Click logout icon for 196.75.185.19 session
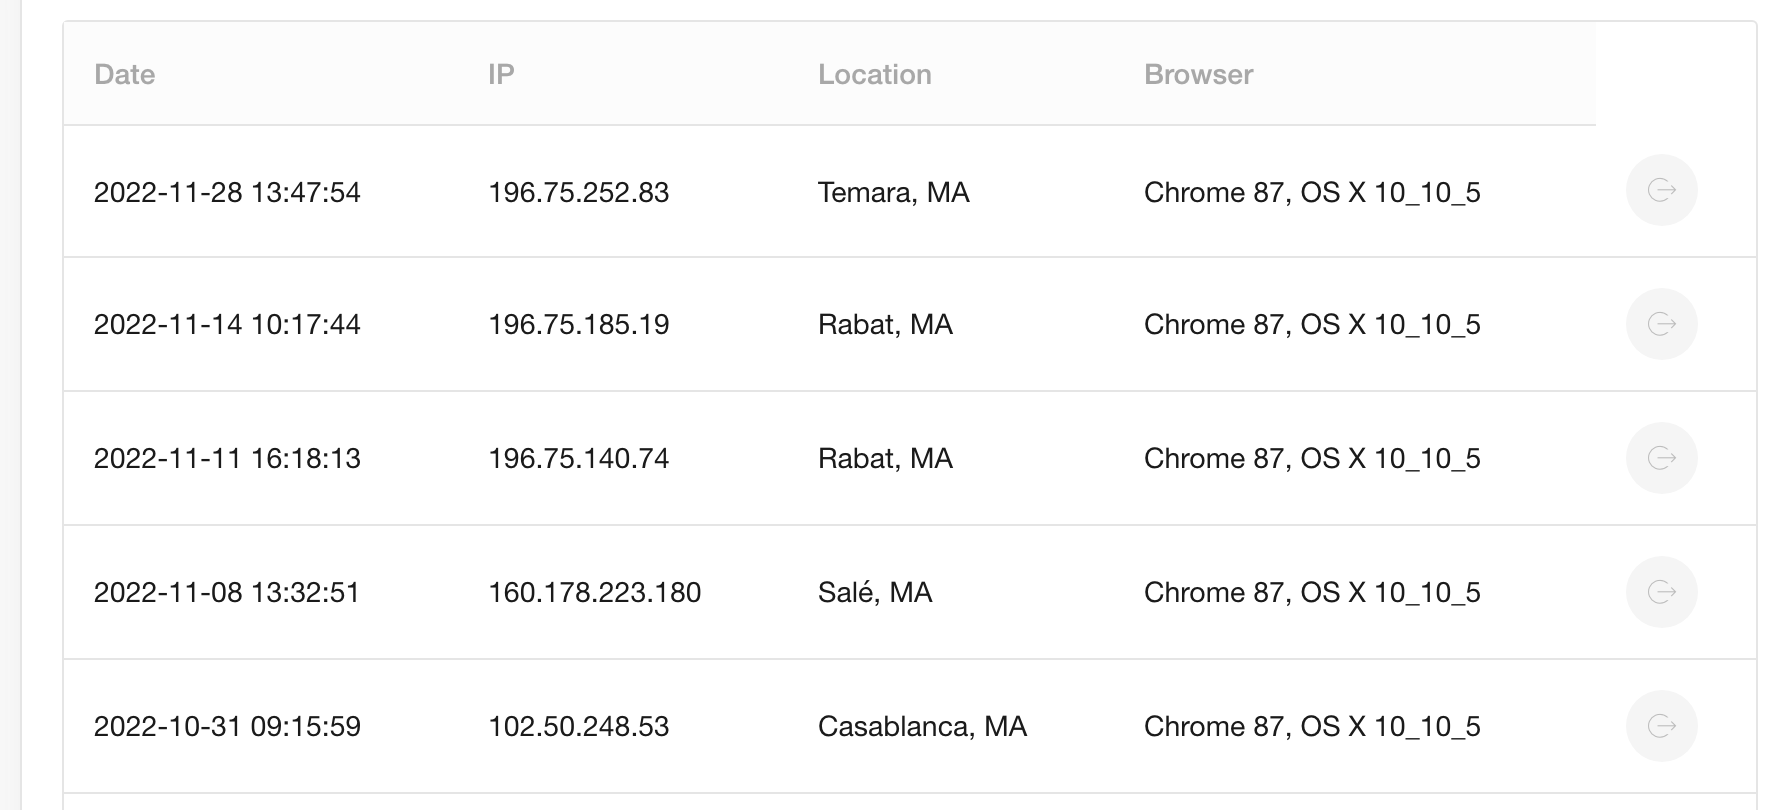The width and height of the screenshot is (1774, 810). click(x=1661, y=324)
